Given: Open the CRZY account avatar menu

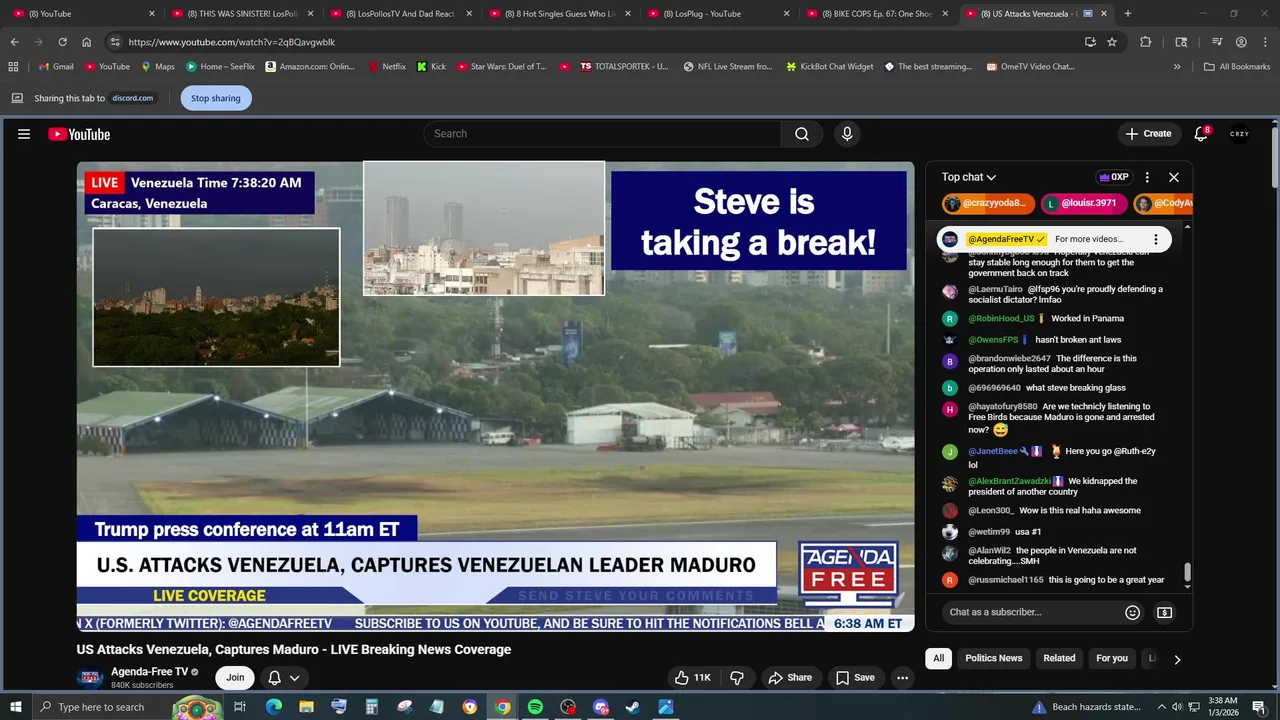Looking at the screenshot, I should click(x=1239, y=134).
